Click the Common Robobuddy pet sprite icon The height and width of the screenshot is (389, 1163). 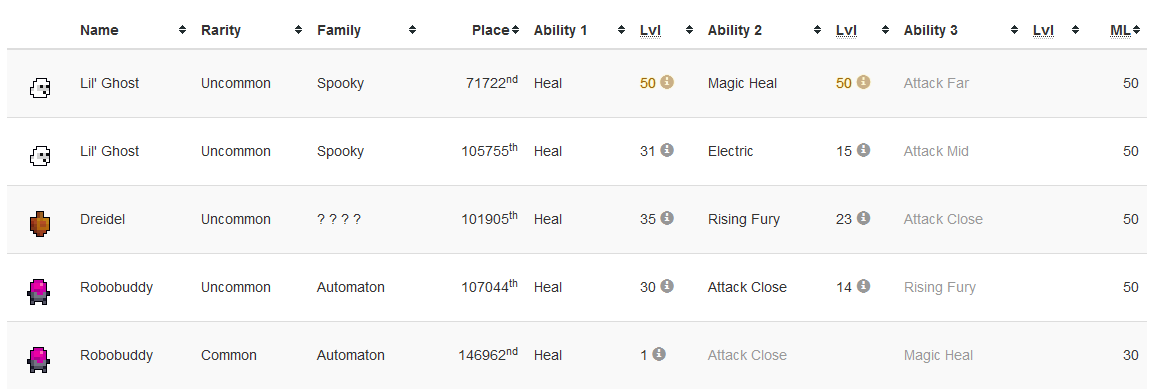tap(38, 359)
